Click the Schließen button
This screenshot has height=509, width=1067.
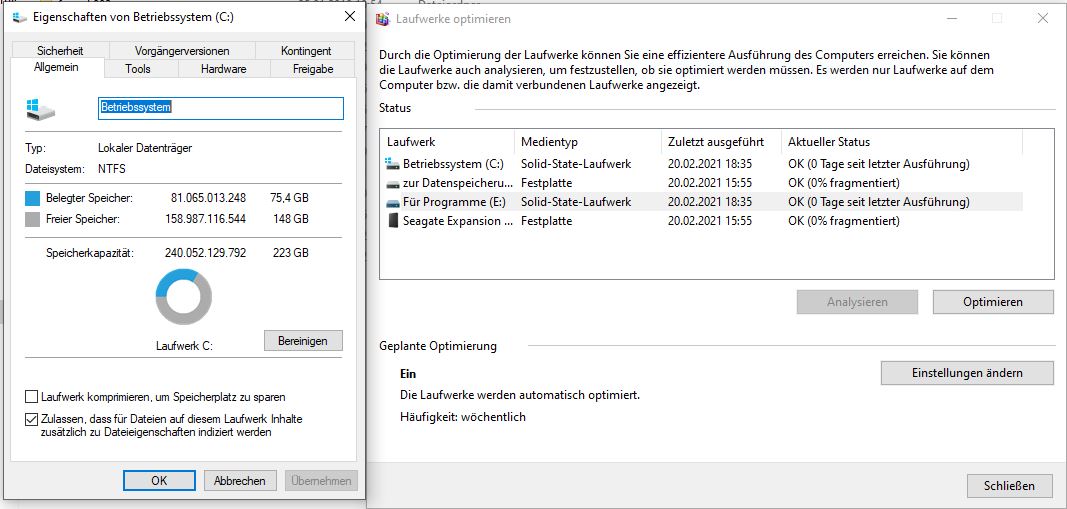[x=1009, y=486]
